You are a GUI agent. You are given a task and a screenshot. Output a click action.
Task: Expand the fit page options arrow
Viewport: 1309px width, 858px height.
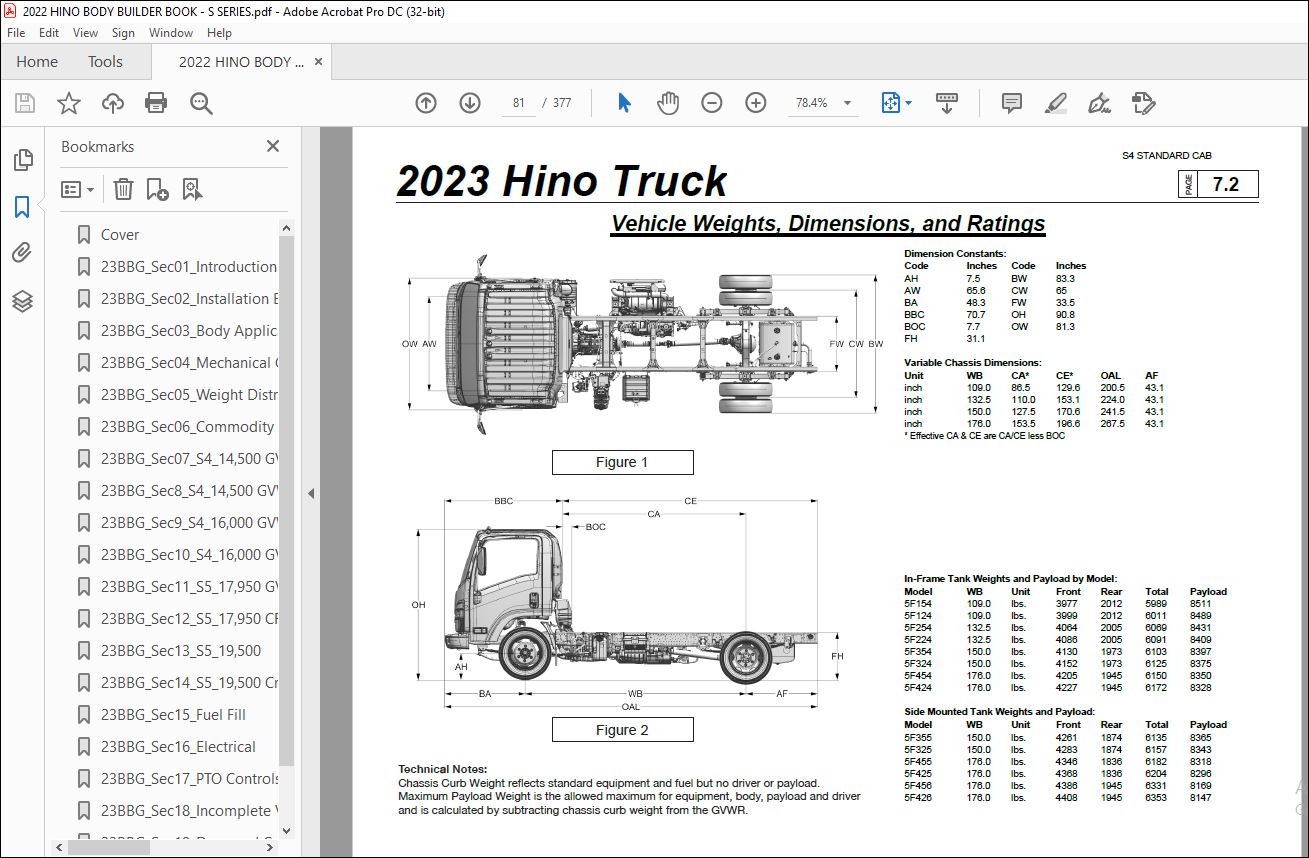tap(908, 103)
